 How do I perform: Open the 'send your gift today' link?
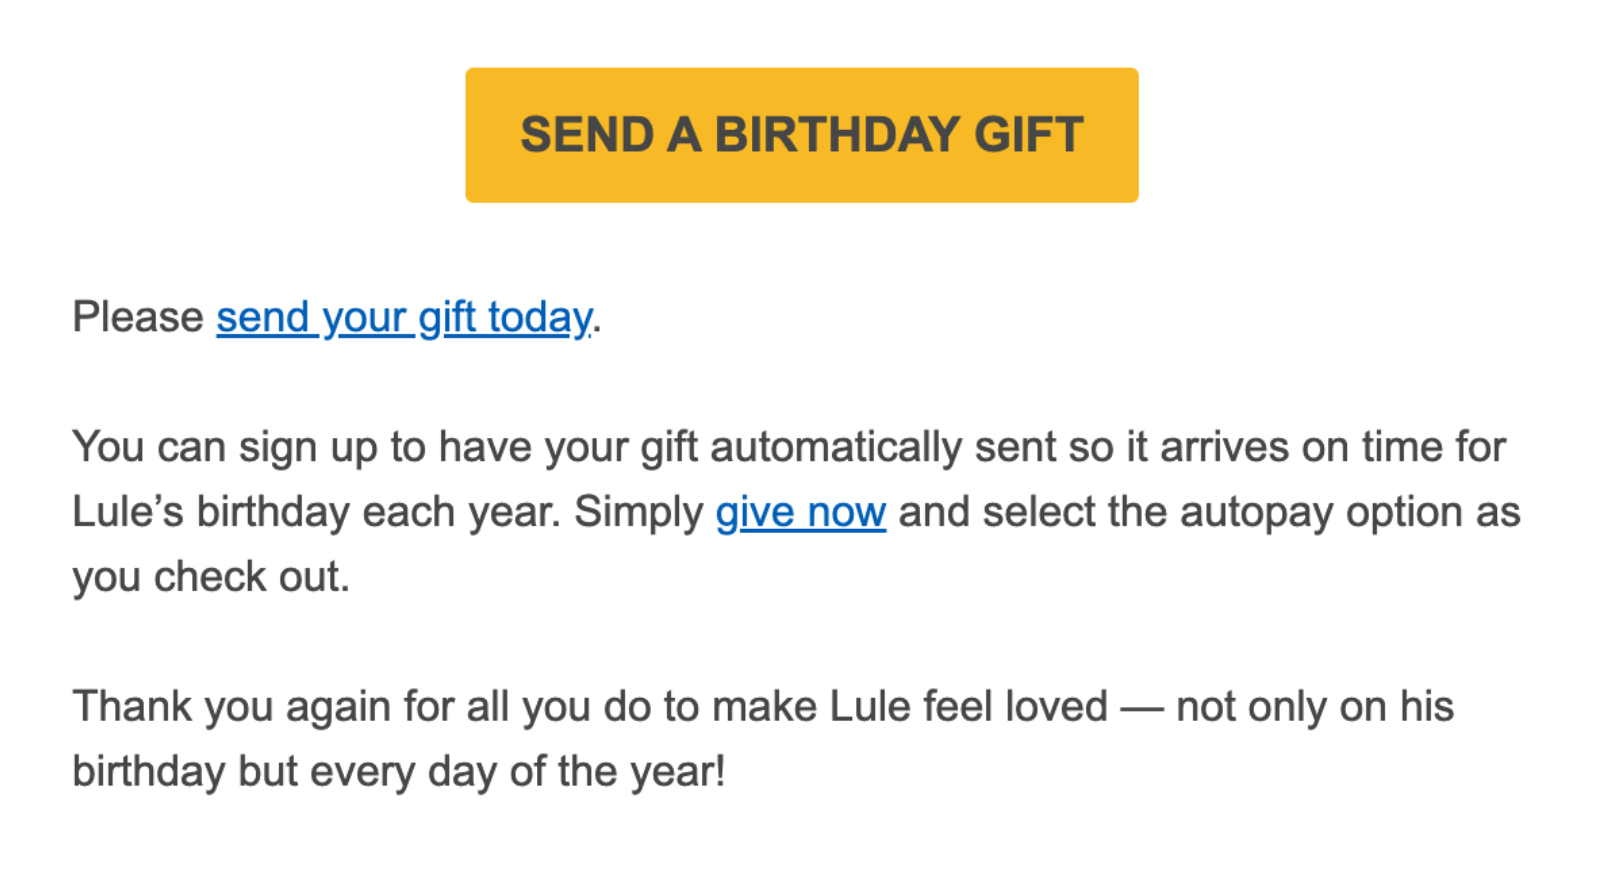point(403,318)
